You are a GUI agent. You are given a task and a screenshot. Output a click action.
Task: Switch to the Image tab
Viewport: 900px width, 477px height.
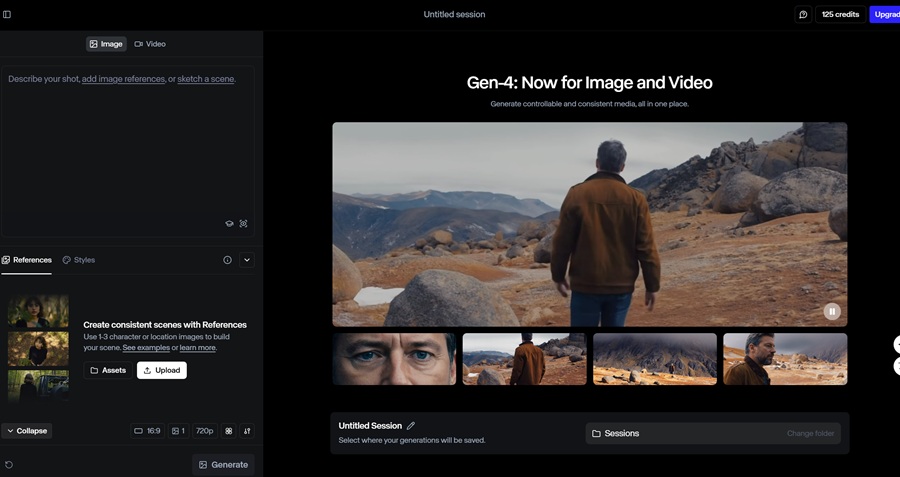106,44
